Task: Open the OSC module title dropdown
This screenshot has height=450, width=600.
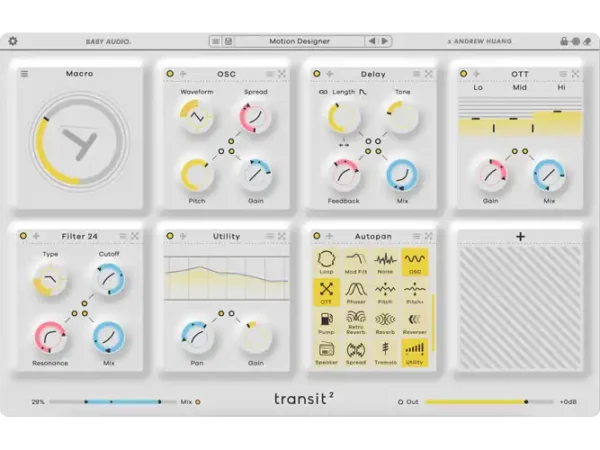Action: tap(226, 74)
